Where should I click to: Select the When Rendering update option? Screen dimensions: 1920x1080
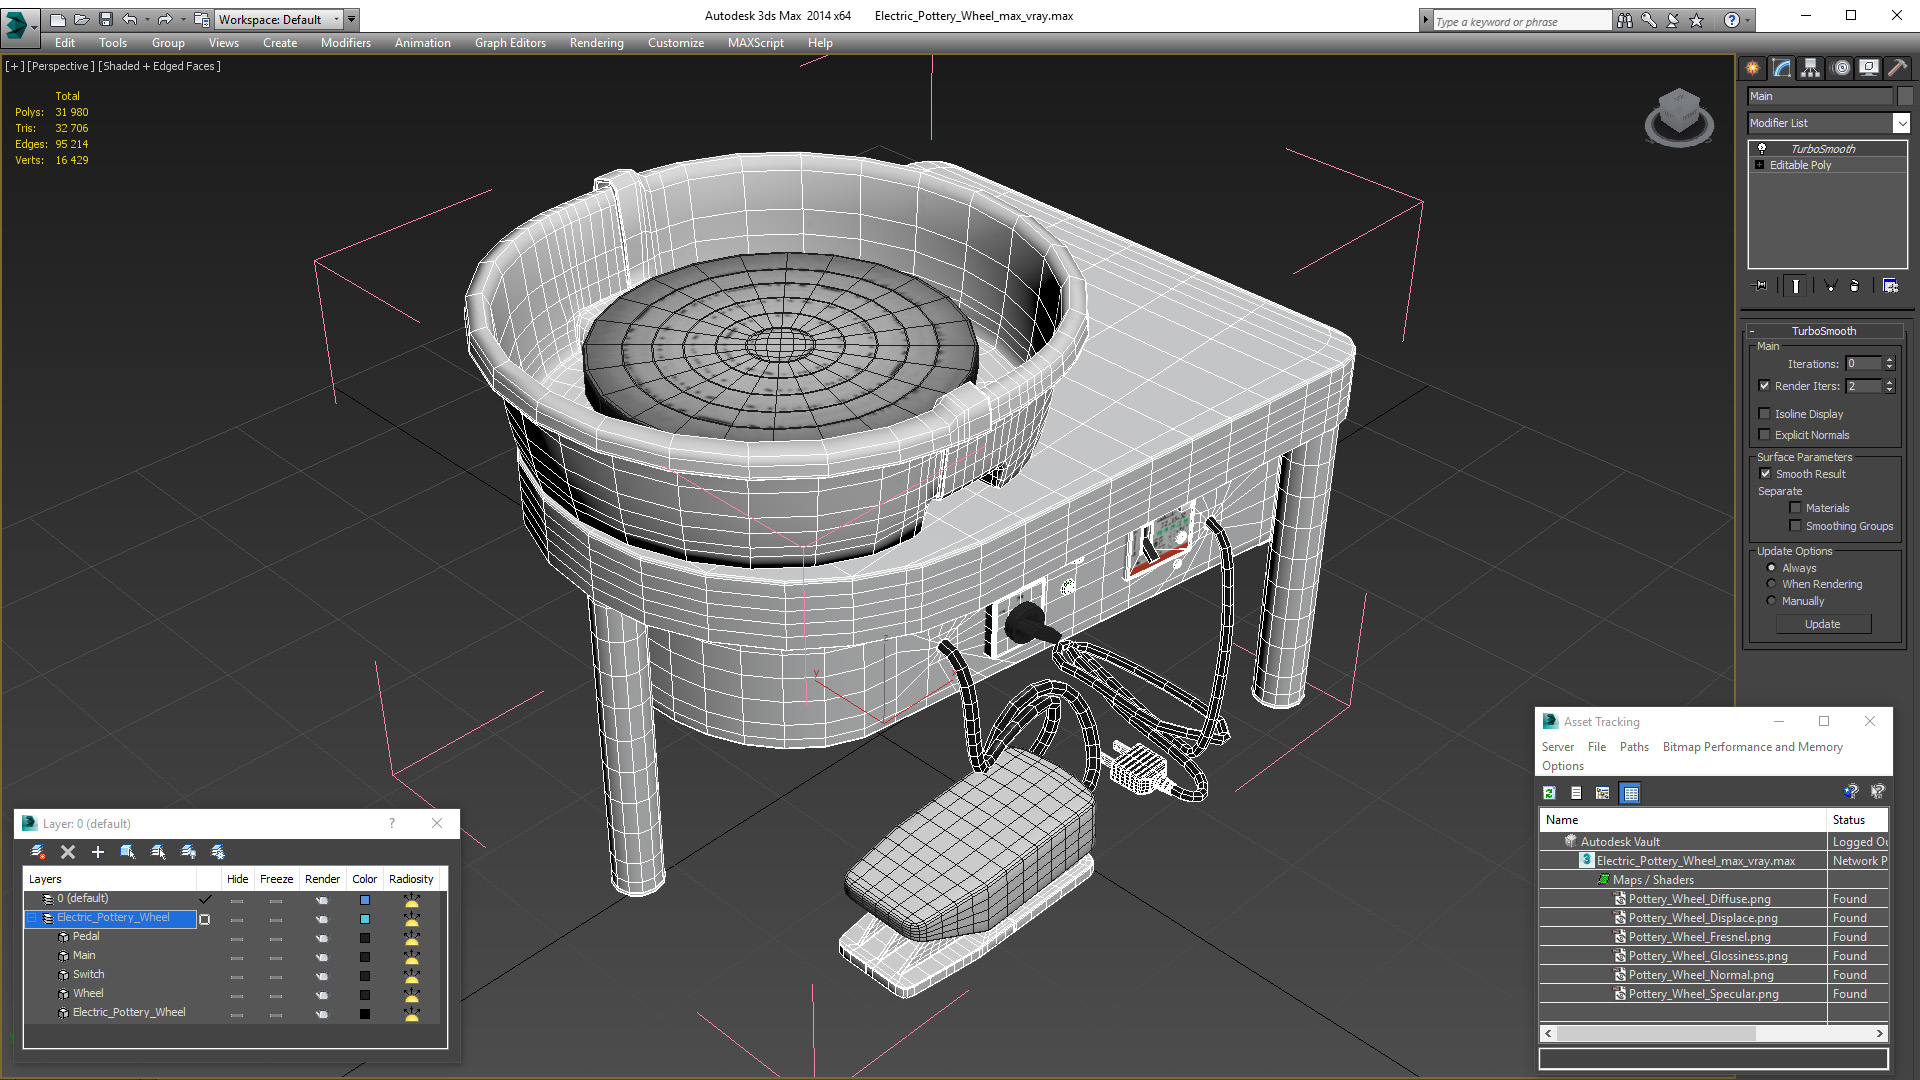coord(1771,584)
